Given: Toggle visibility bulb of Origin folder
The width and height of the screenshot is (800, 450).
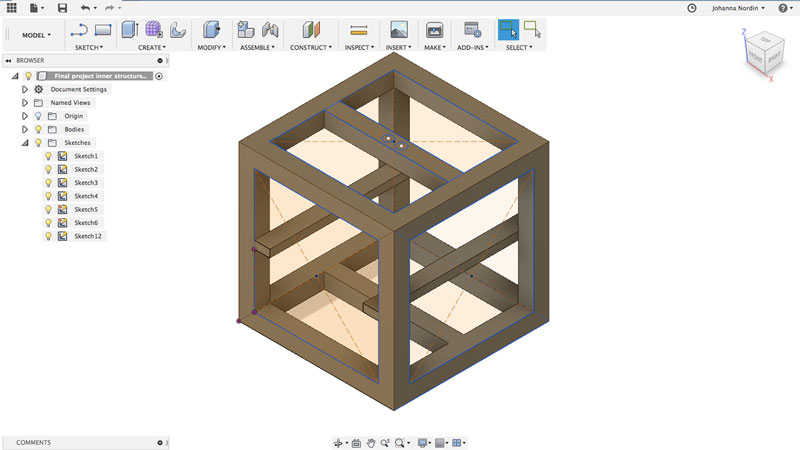Looking at the screenshot, I should (38, 116).
